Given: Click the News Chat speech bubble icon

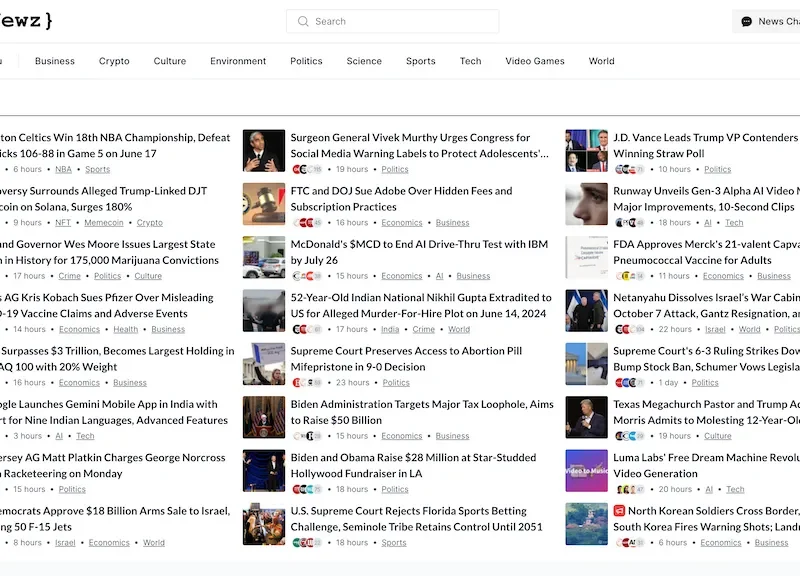Looking at the screenshot, I should (x=746, y=21).
